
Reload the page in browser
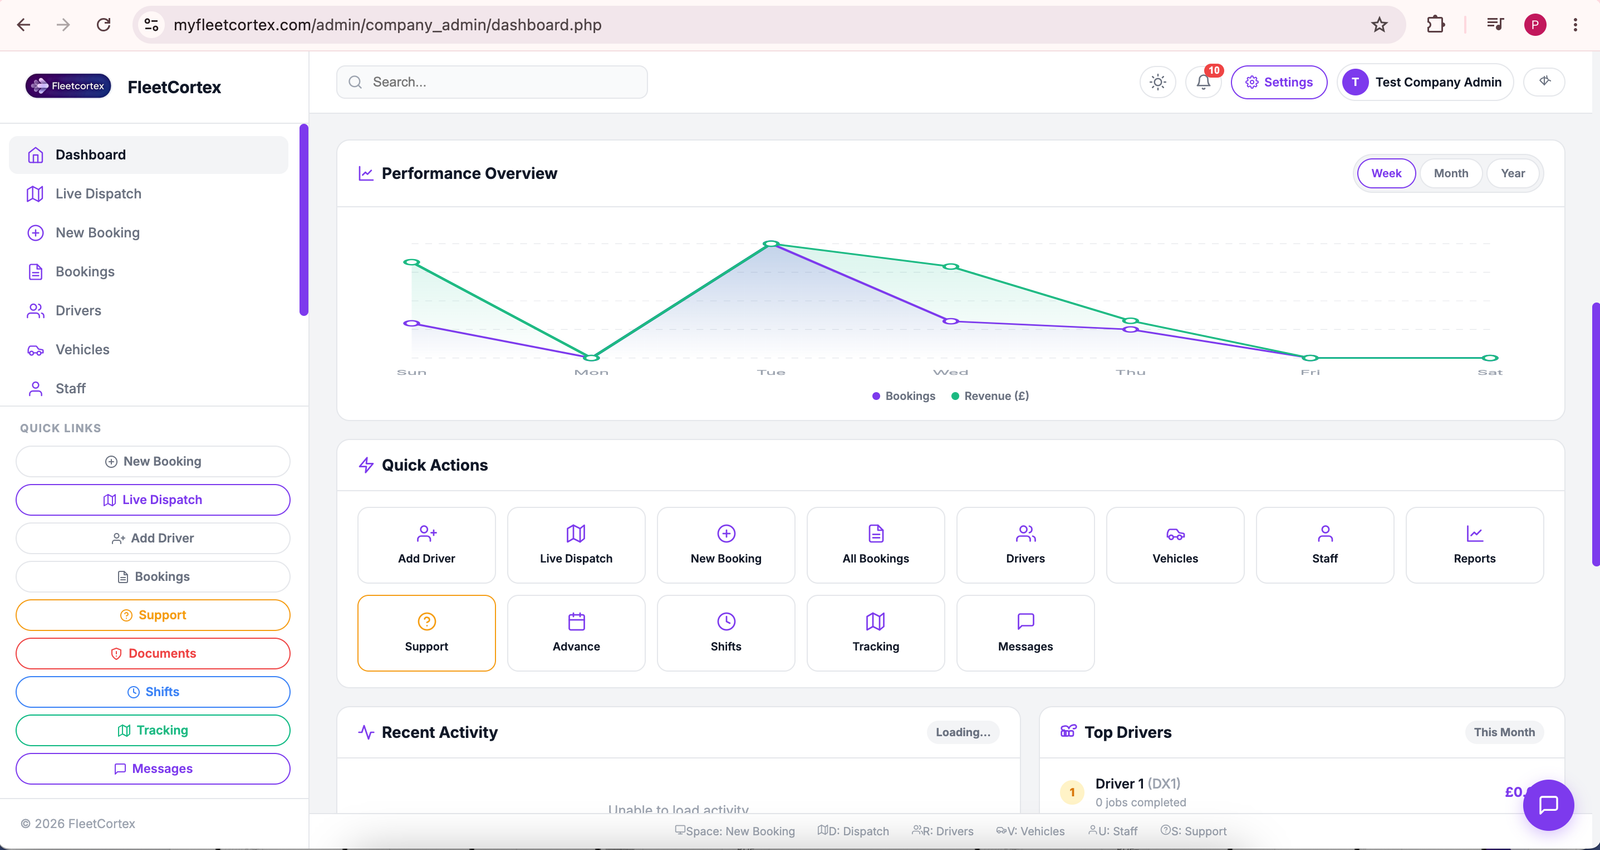click(x=103, y=25)
